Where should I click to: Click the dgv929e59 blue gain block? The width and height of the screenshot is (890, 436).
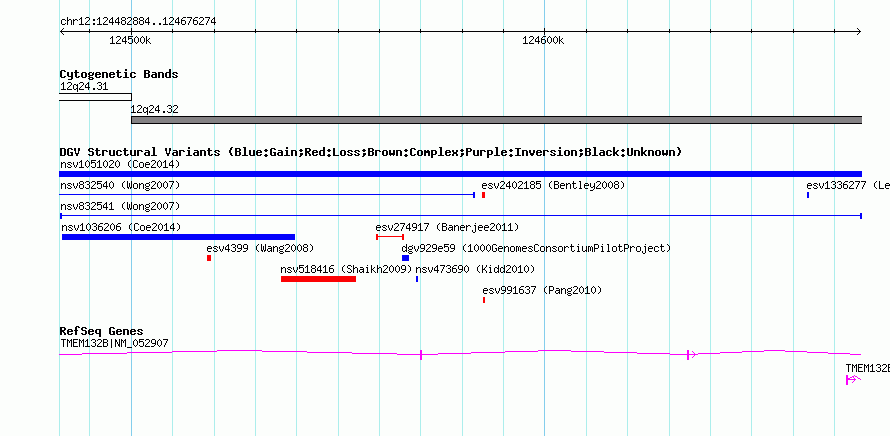point(405,258)
